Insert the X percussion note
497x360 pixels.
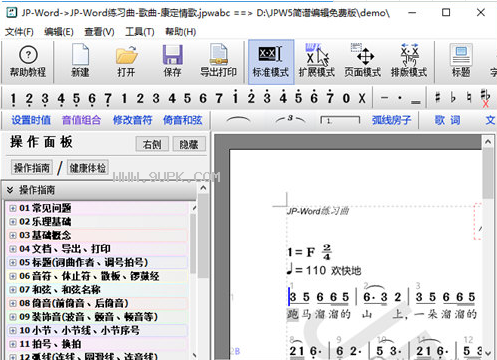(362, 98)
